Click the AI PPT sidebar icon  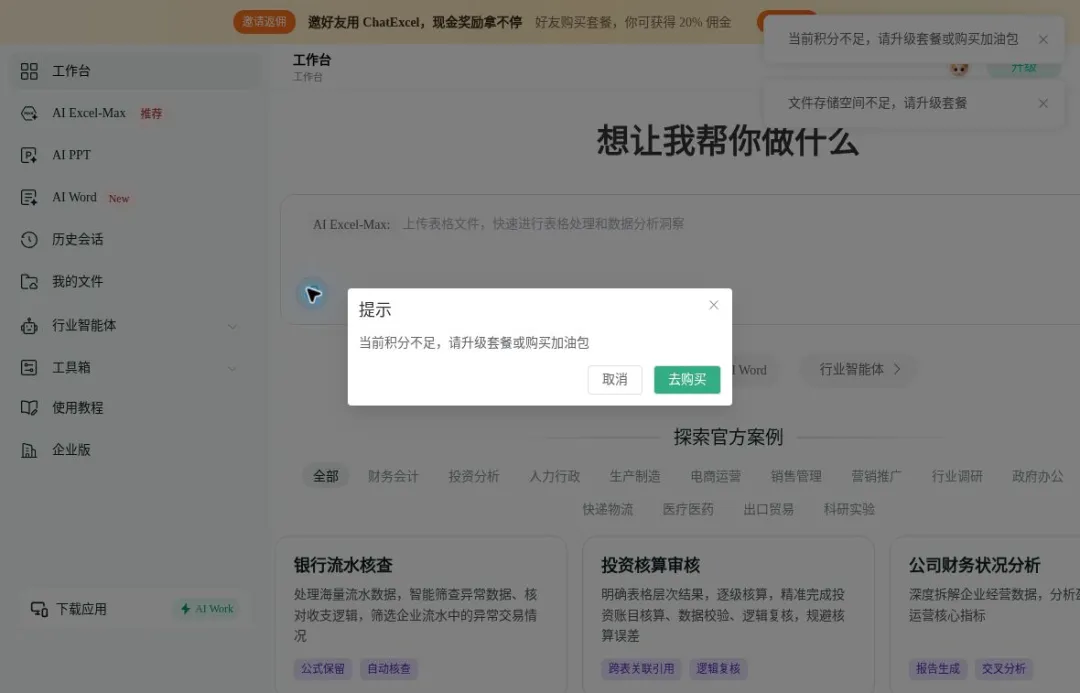point(29,155)
